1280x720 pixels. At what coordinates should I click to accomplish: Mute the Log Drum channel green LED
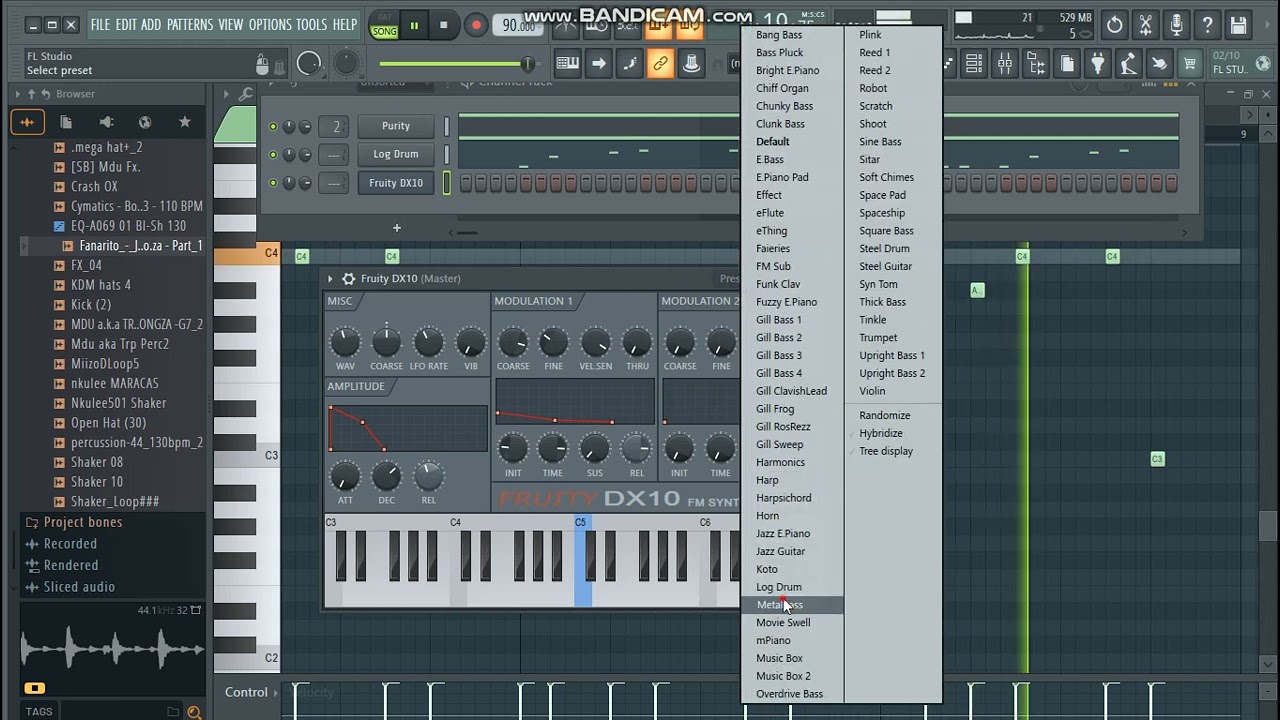coord(273,155)
